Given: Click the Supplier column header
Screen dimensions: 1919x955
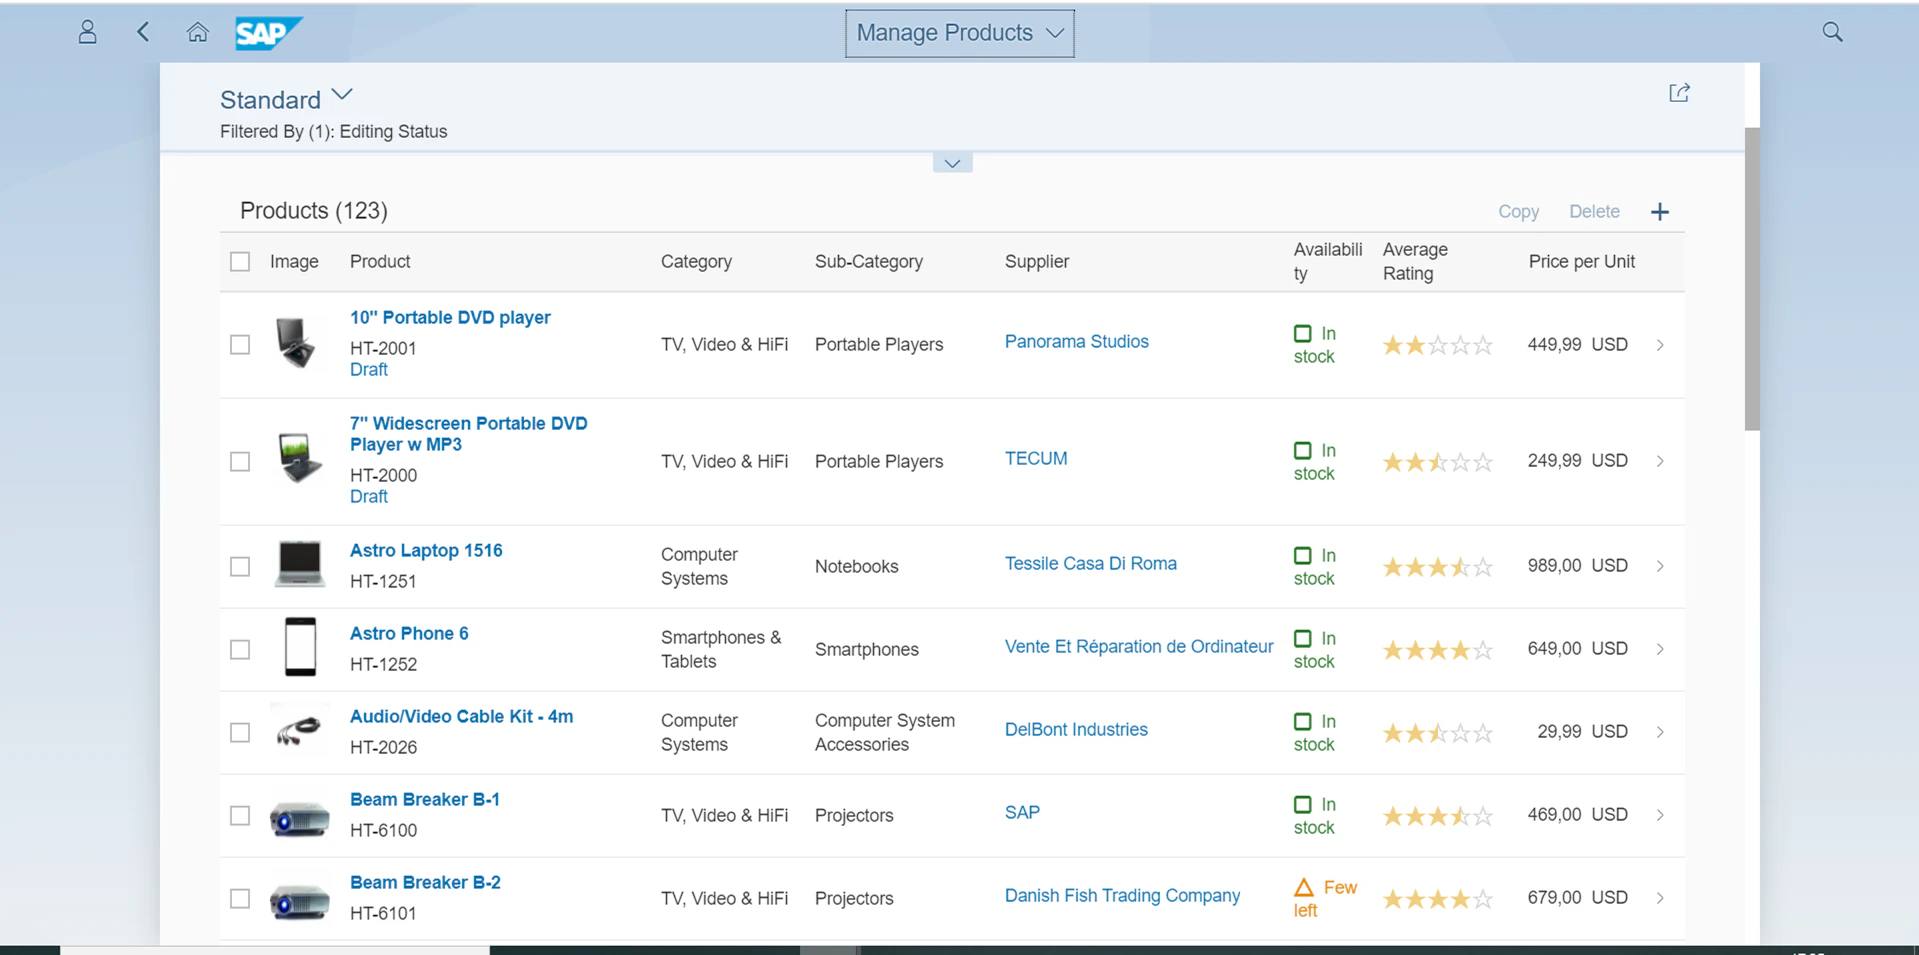Looking at the screenshot, I should tap(1037, 262).
